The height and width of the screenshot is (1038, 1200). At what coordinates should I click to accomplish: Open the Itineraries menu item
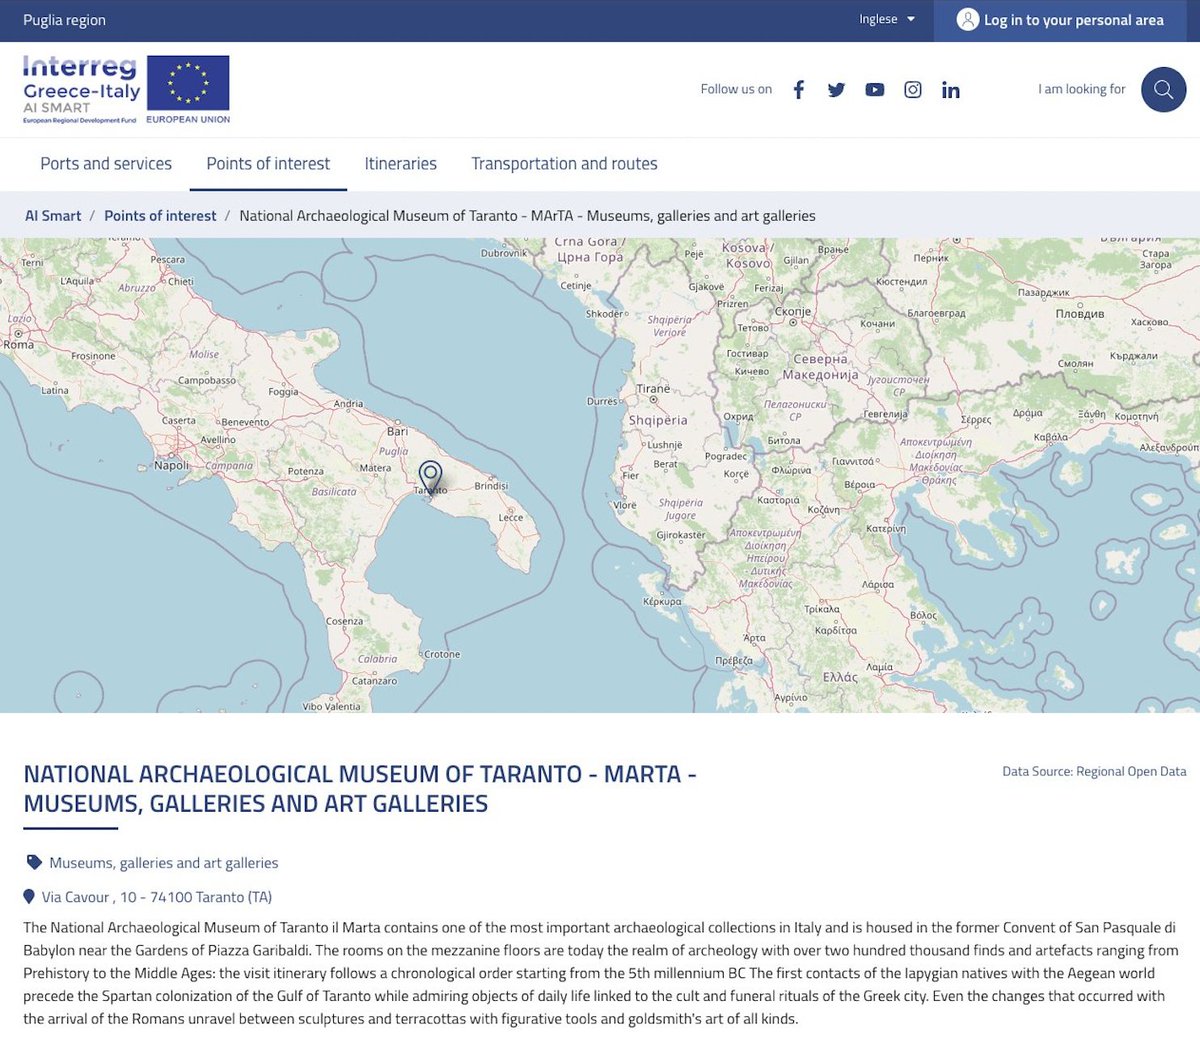(x=400, y=164)
